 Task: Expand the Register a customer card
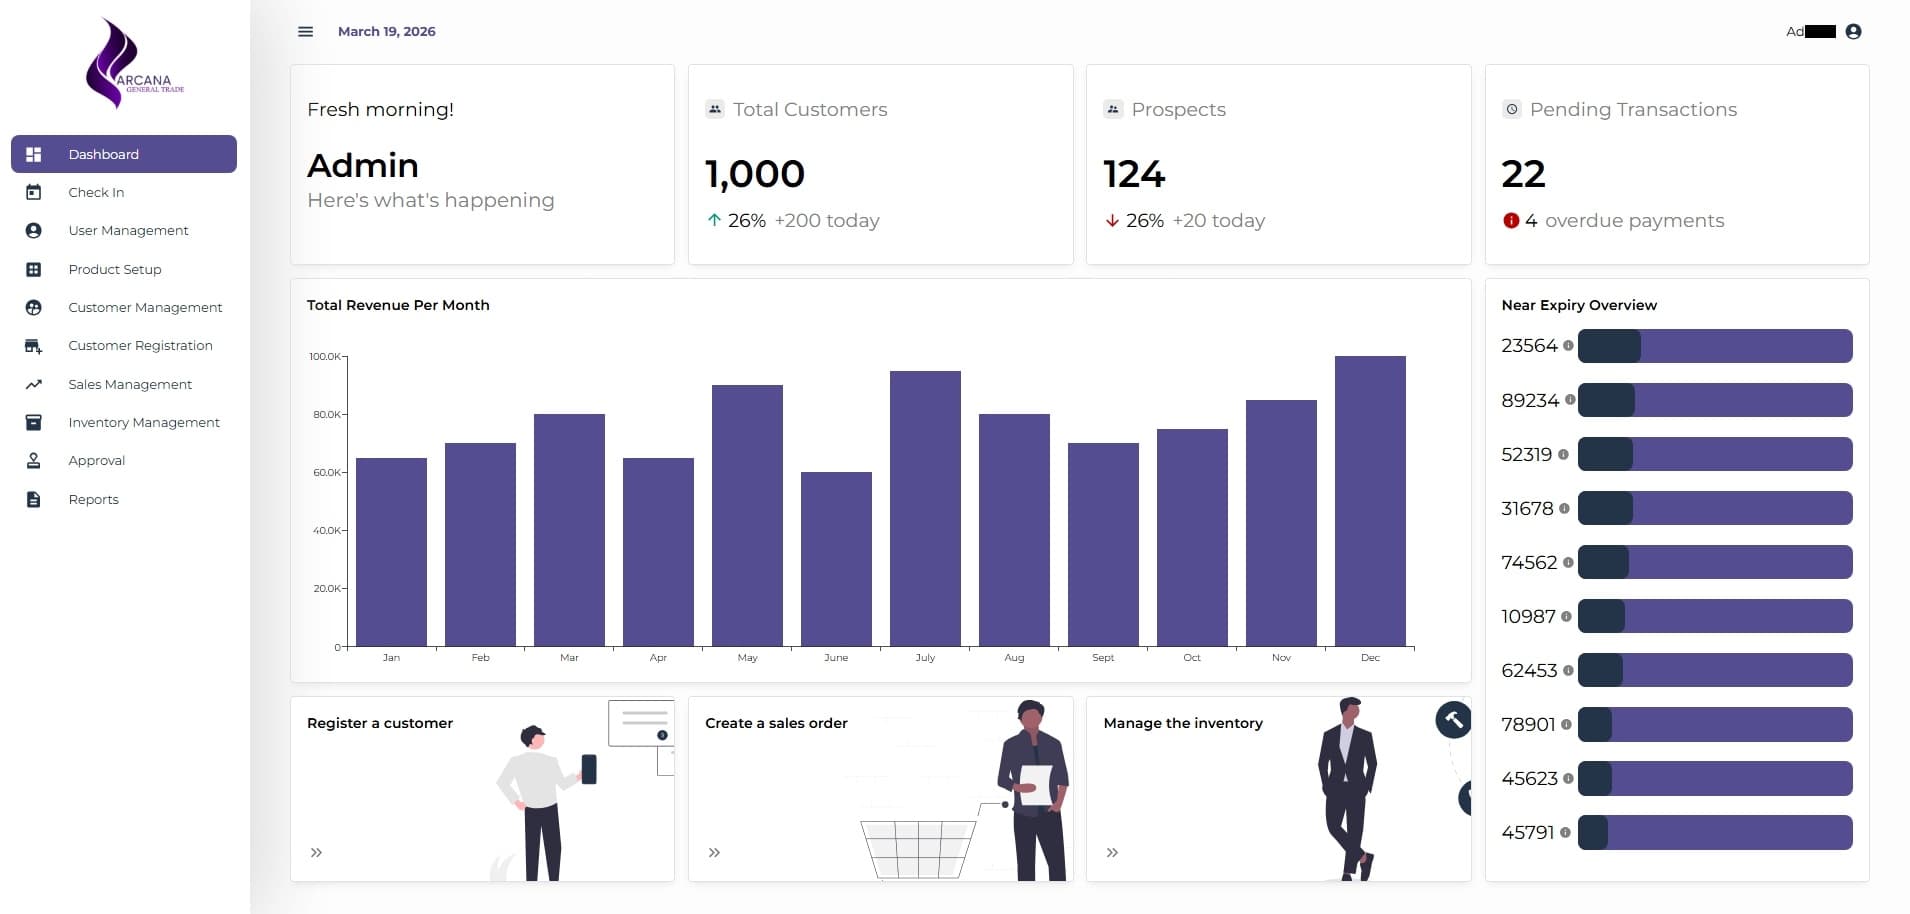[x=317, y=852]
